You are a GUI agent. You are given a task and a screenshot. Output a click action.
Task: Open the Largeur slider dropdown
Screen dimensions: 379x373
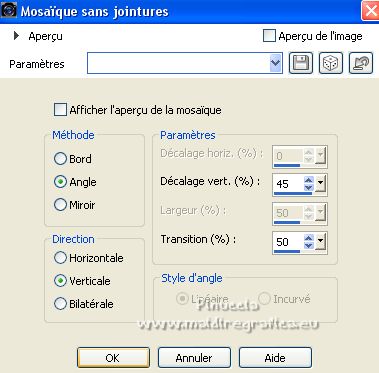click(320, 213)
